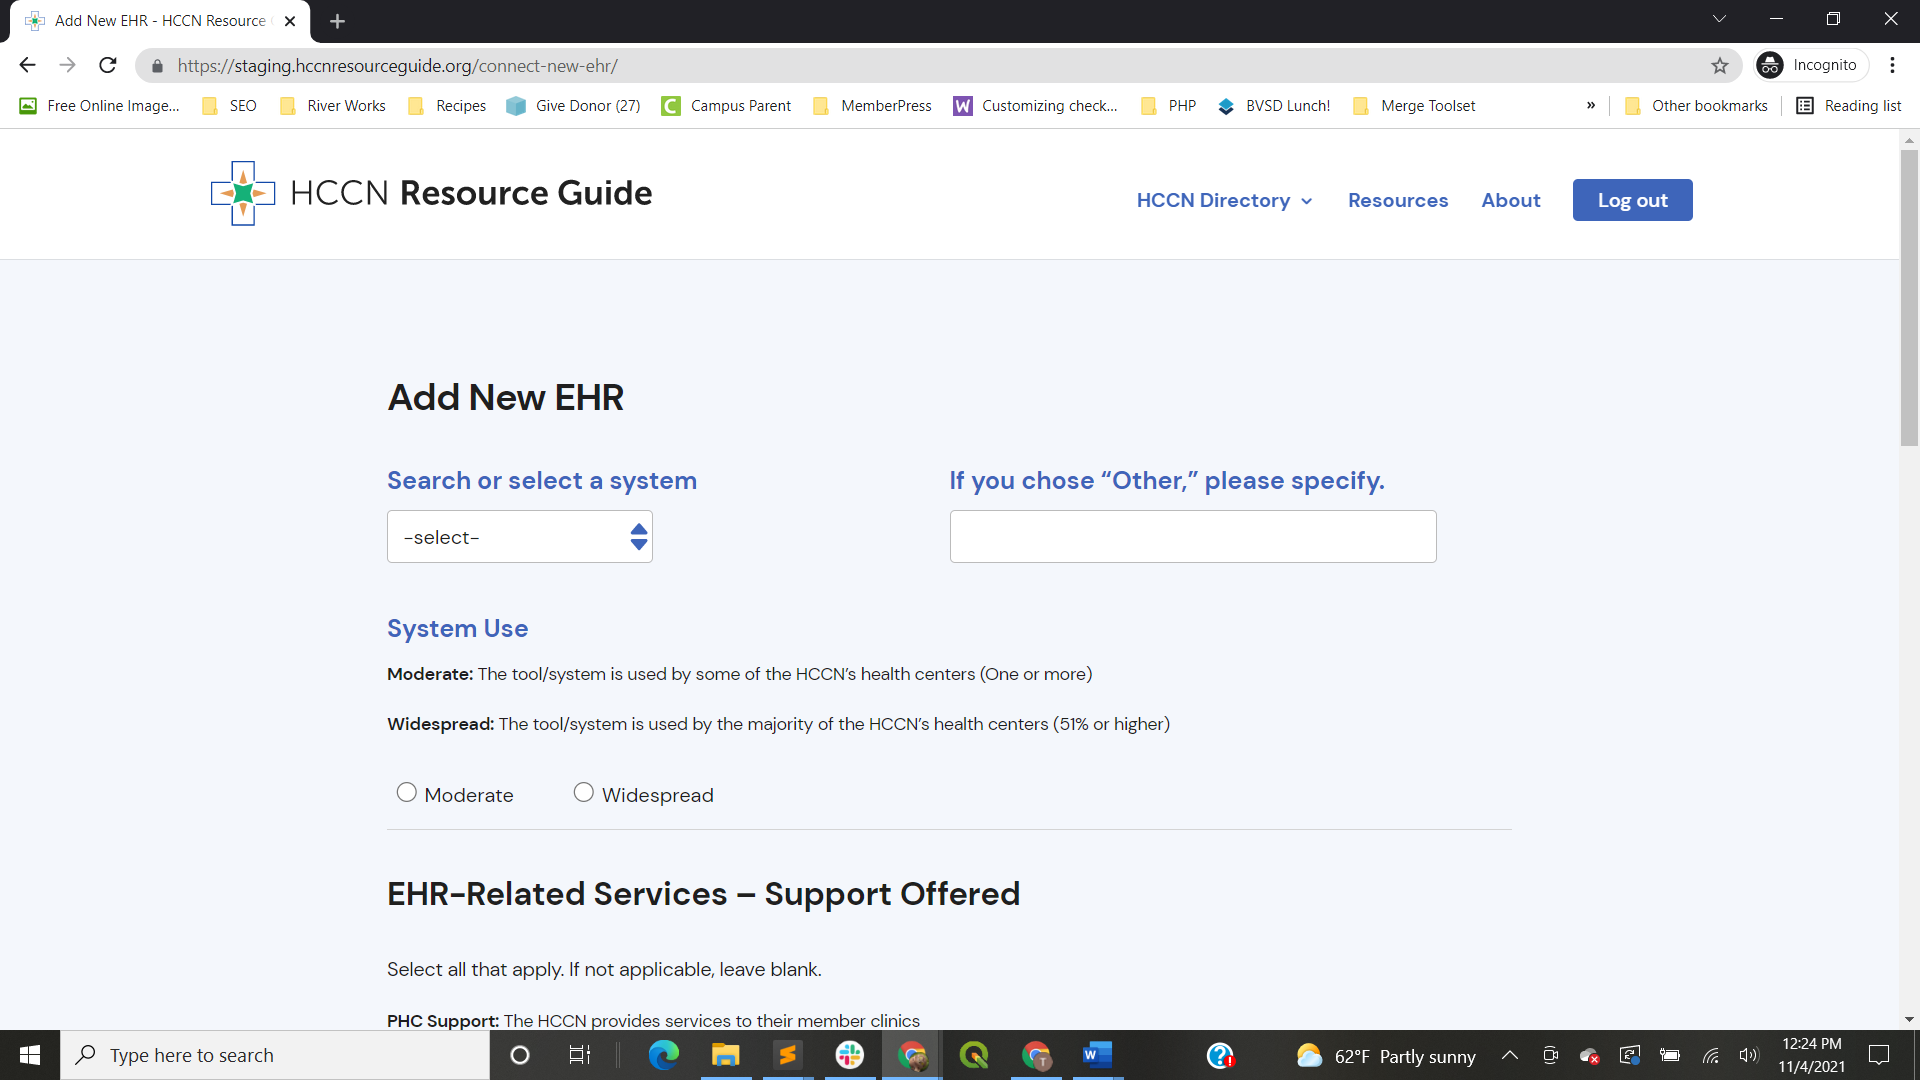
Task: Open the clock showing 12:24 PM
Action: coord(1811,1055)
